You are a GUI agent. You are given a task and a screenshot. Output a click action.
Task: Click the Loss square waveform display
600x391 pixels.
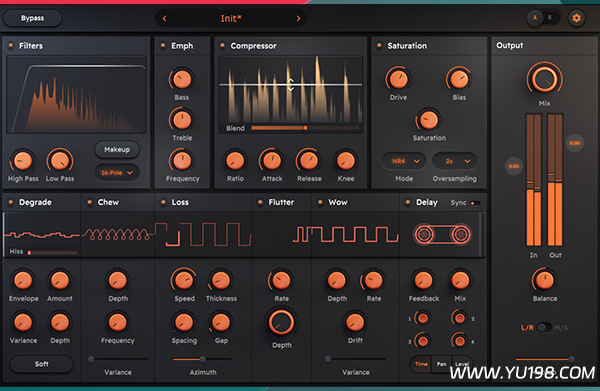[x=203, y=234]
